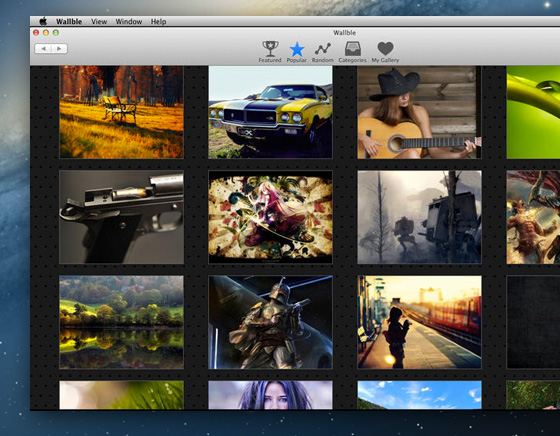
Task: Open the Wallble application menu
Action: tap(69, 21)
